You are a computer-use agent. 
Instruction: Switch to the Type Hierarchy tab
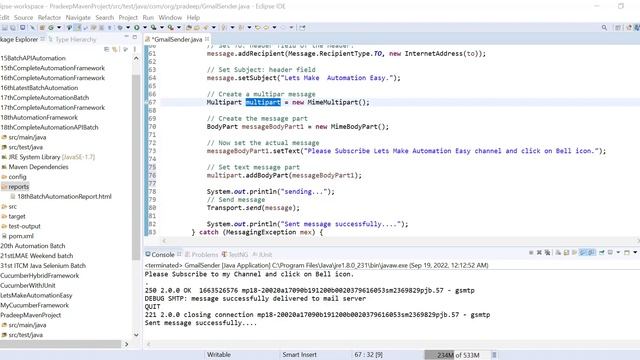tap(73, 39)
